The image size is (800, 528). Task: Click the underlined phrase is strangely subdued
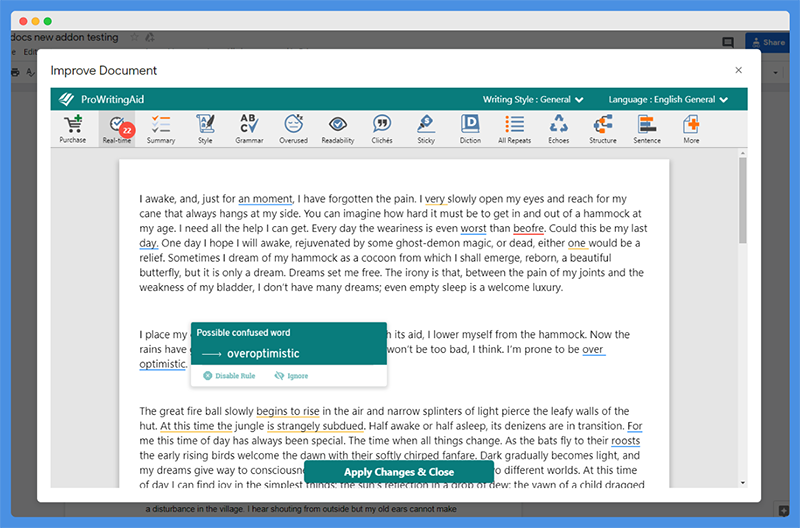315,425
